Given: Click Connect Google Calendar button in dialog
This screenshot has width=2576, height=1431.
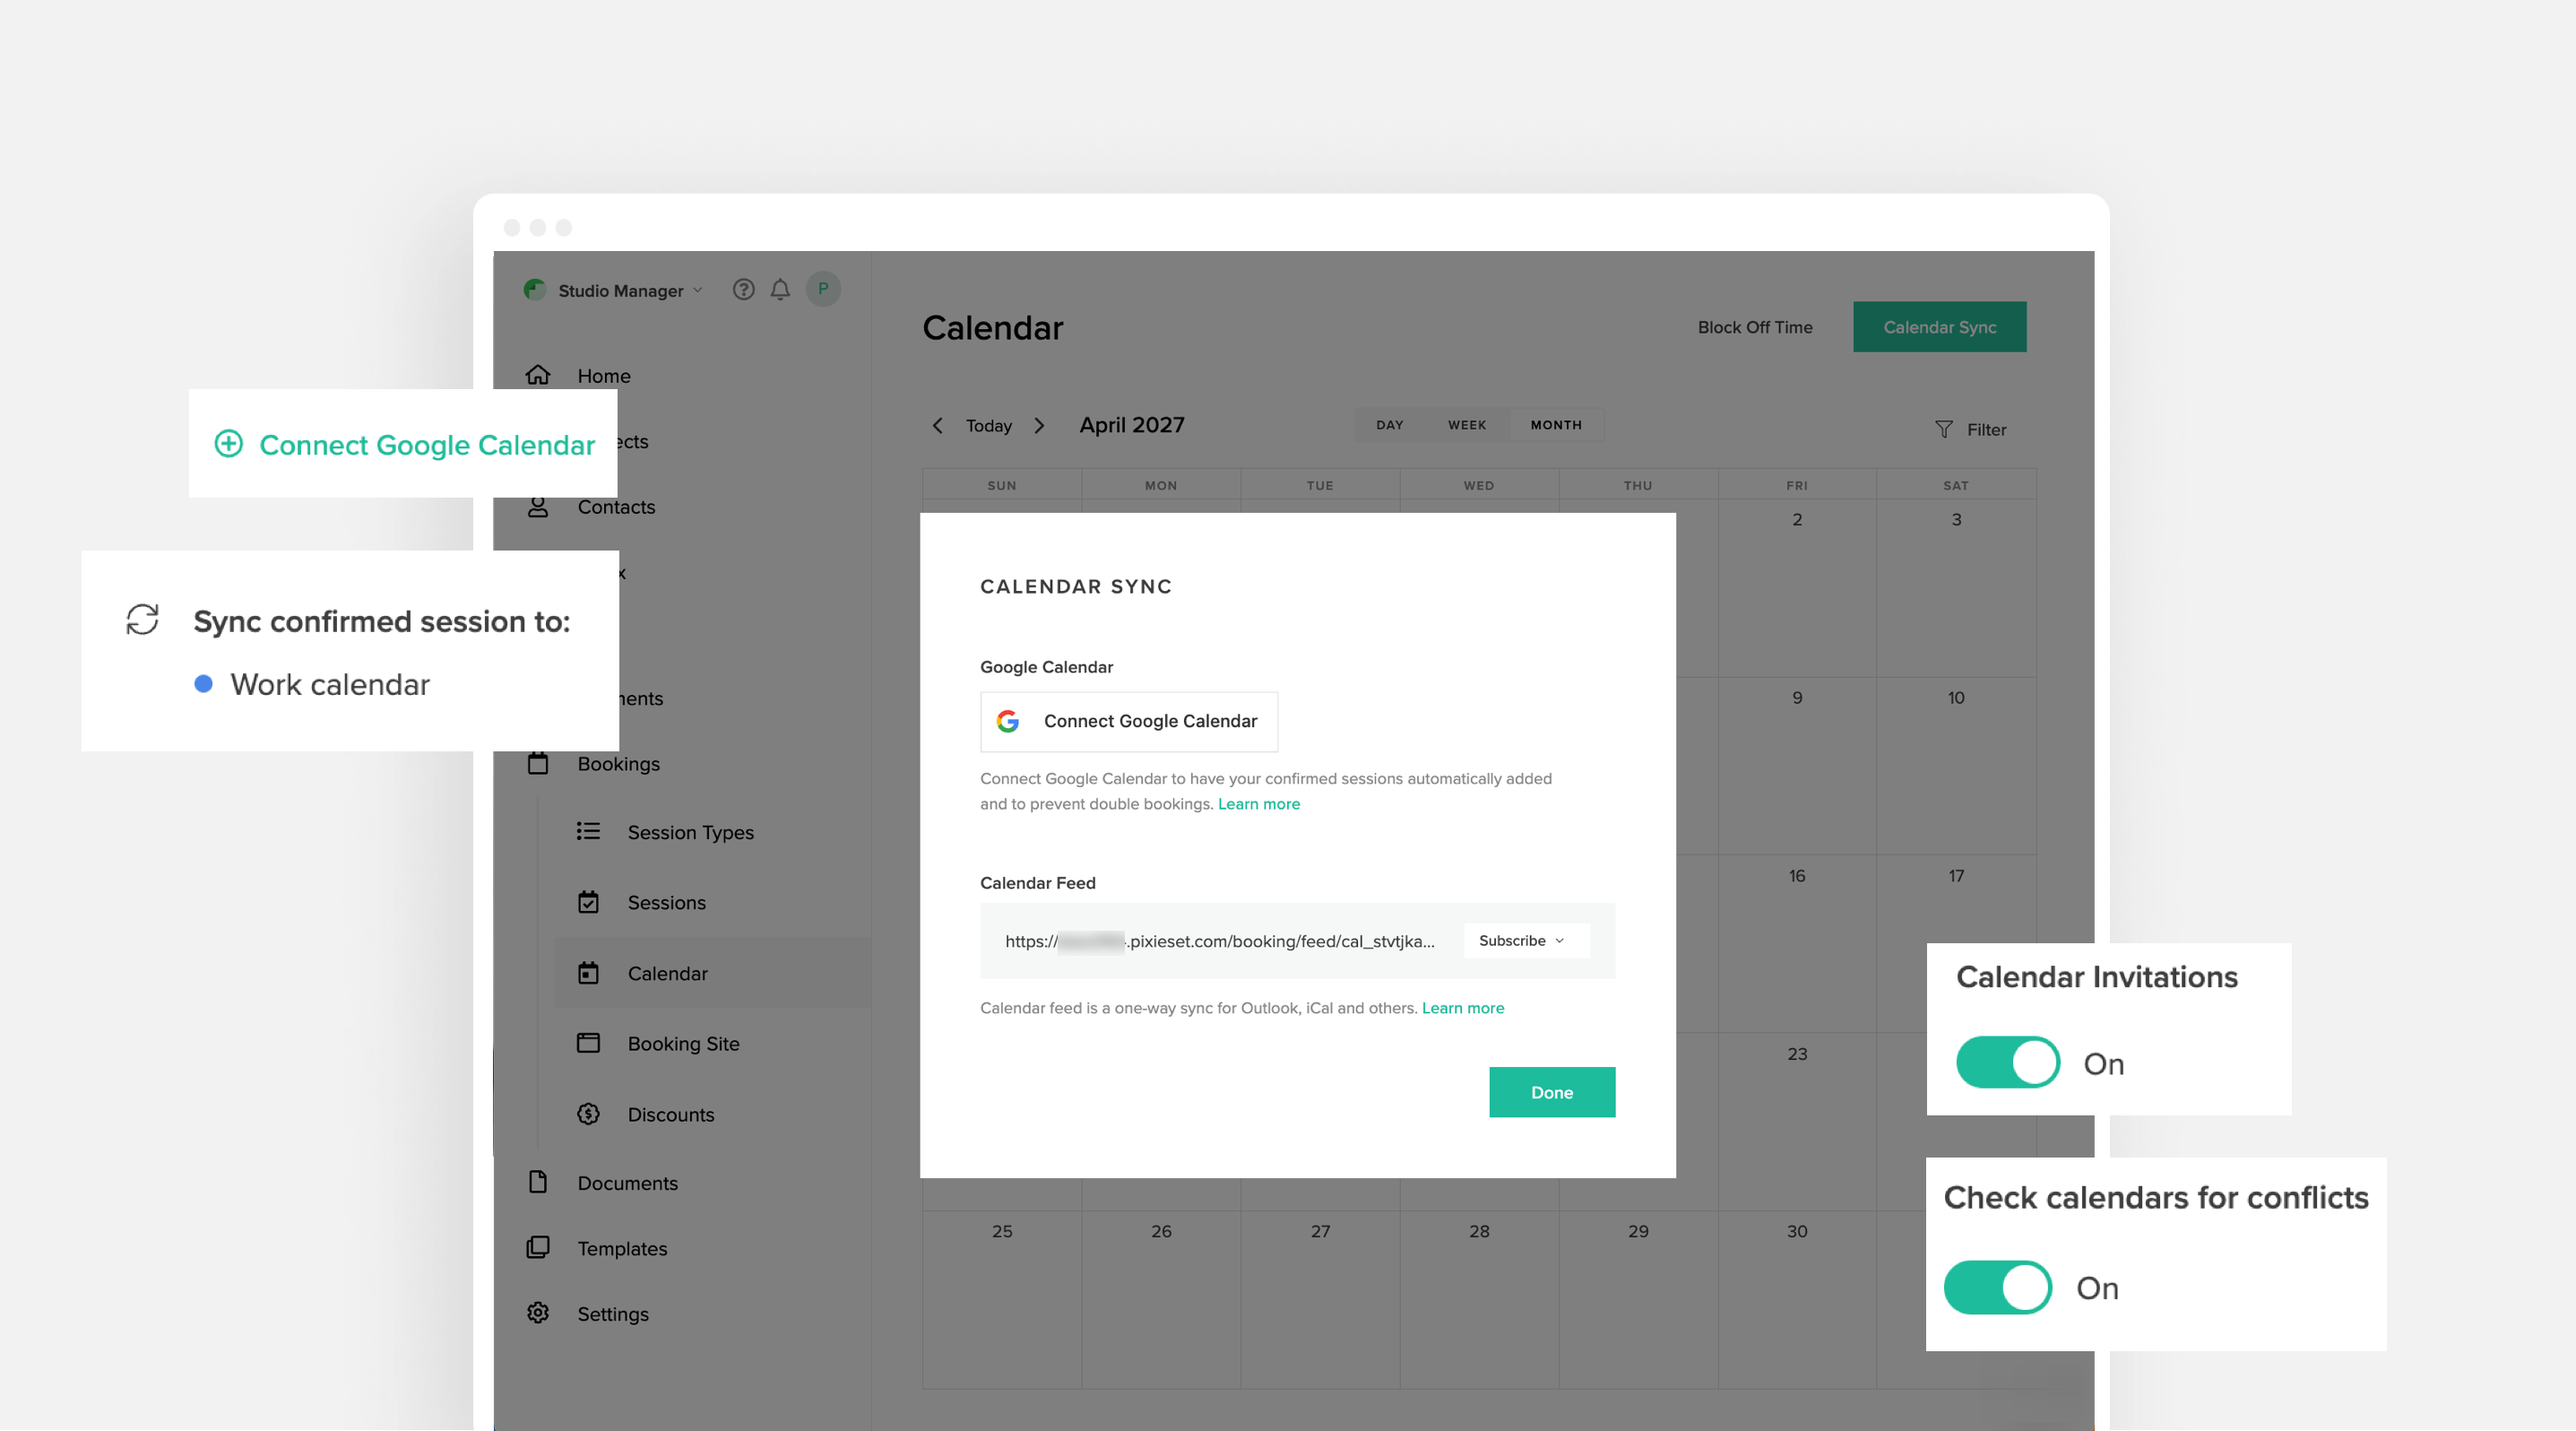Looking at the screenshot, I should 1129,721.
